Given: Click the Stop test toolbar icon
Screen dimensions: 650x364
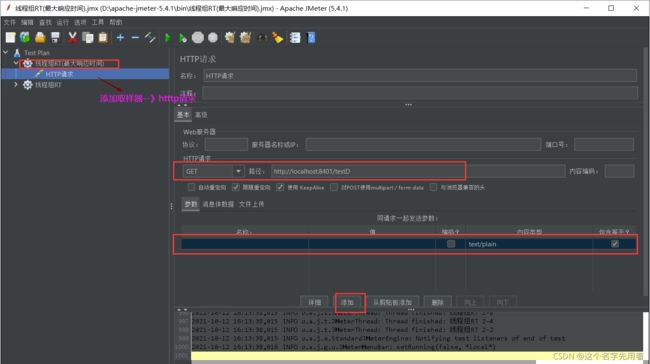Looking at the screenshot, I should 198,38.
